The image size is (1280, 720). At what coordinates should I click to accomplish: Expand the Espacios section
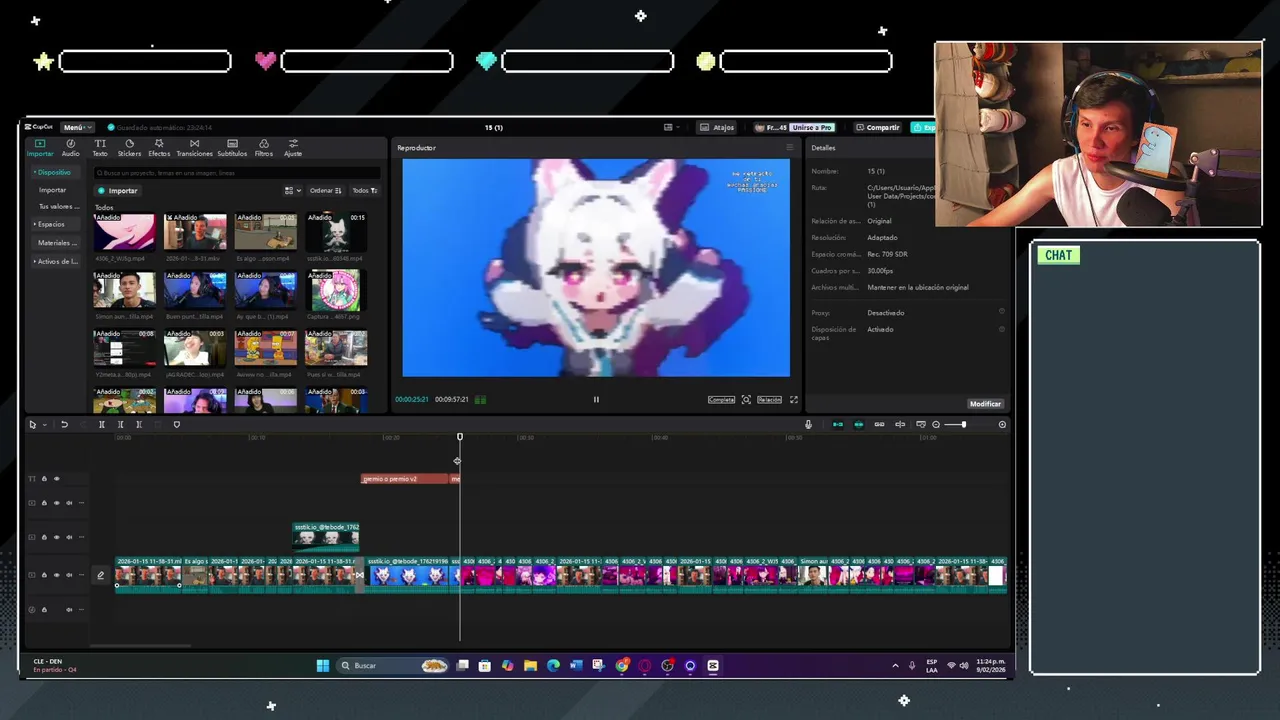click(50, 224)
